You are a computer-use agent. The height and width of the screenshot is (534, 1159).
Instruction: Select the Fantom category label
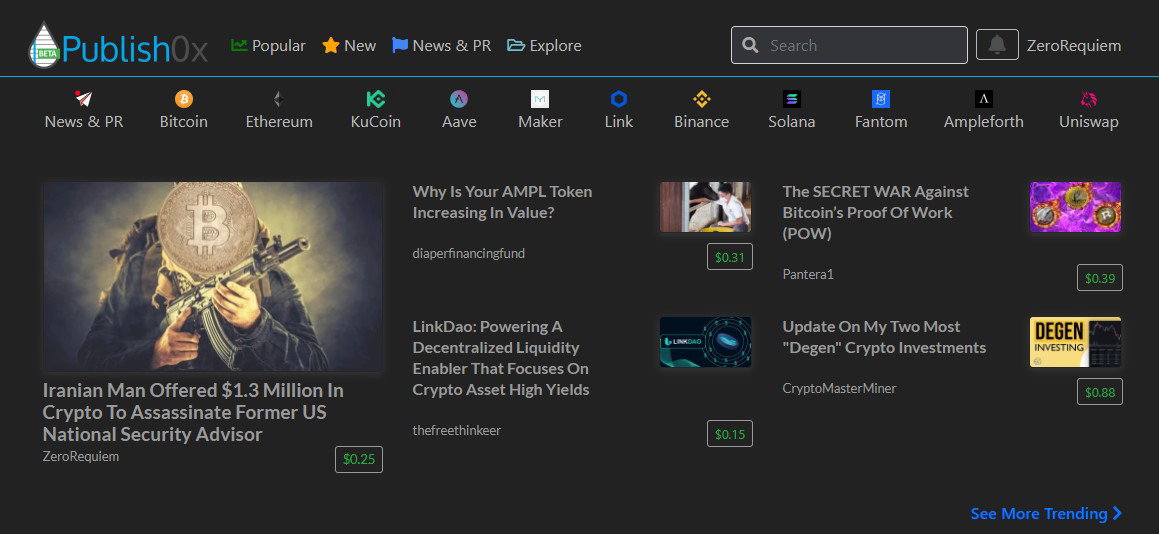click(x=880, y=122)
